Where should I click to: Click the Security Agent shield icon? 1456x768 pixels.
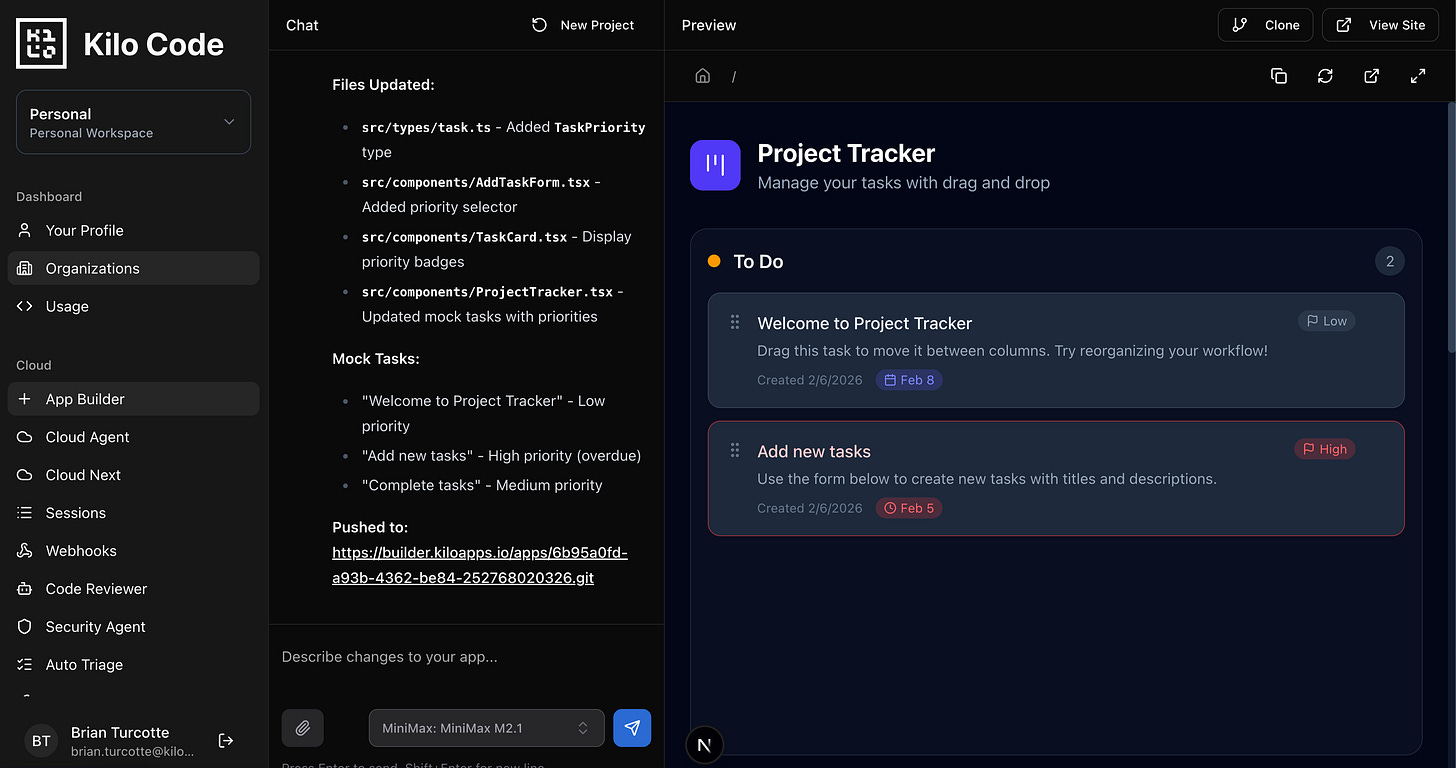coord(25,627)
